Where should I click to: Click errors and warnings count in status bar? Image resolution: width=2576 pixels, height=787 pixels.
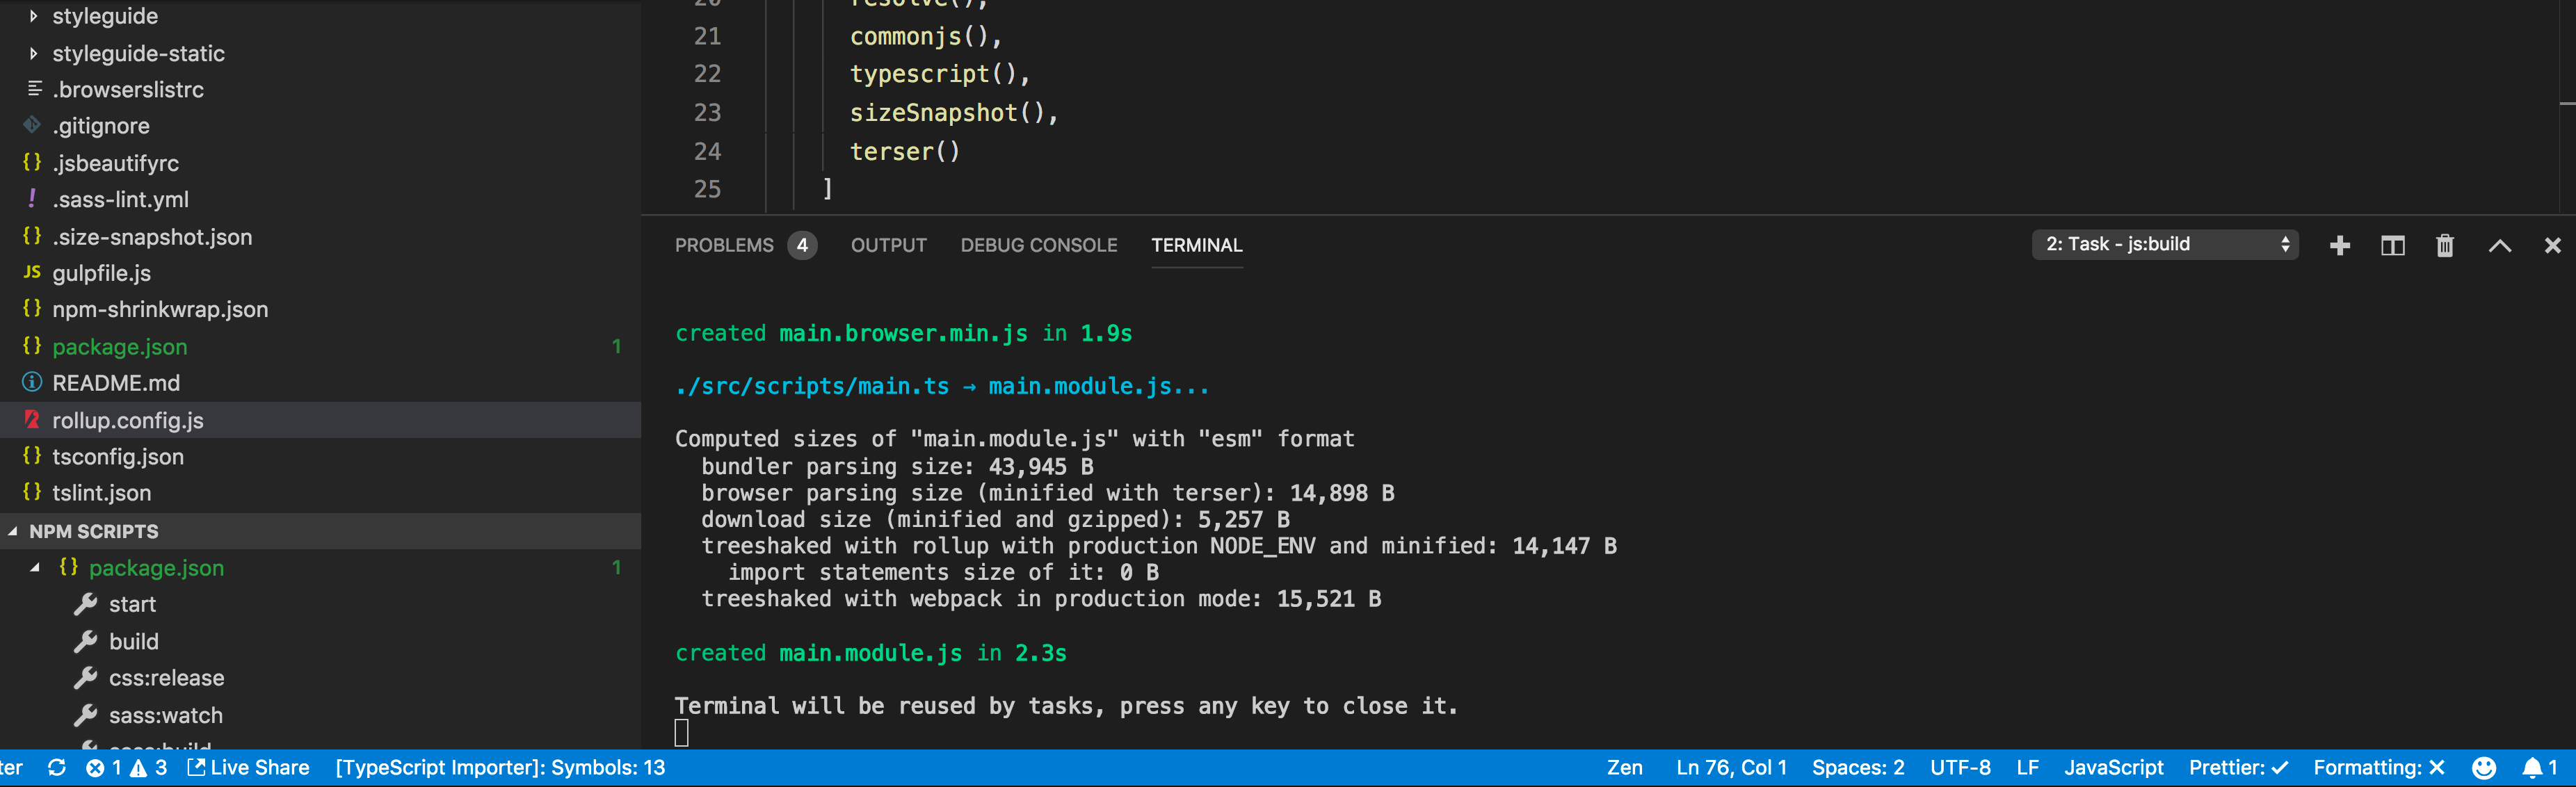pos(126,767)
